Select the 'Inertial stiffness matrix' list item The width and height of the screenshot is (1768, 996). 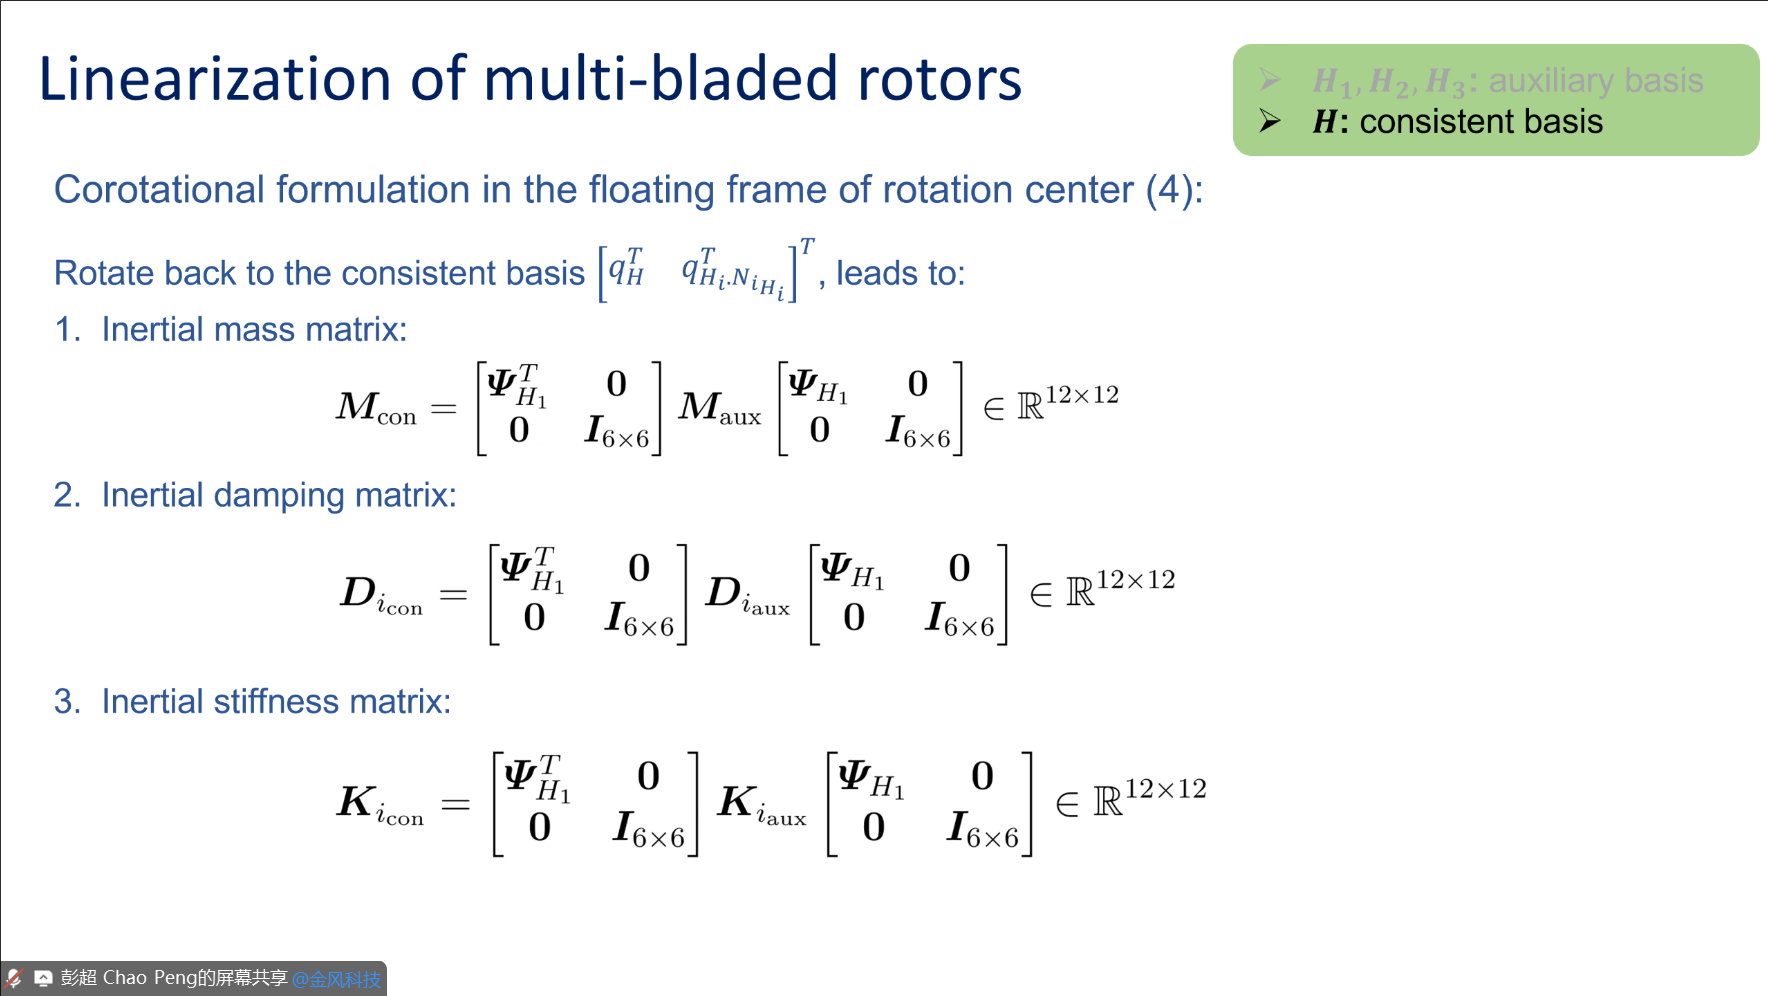pos(276,702)
